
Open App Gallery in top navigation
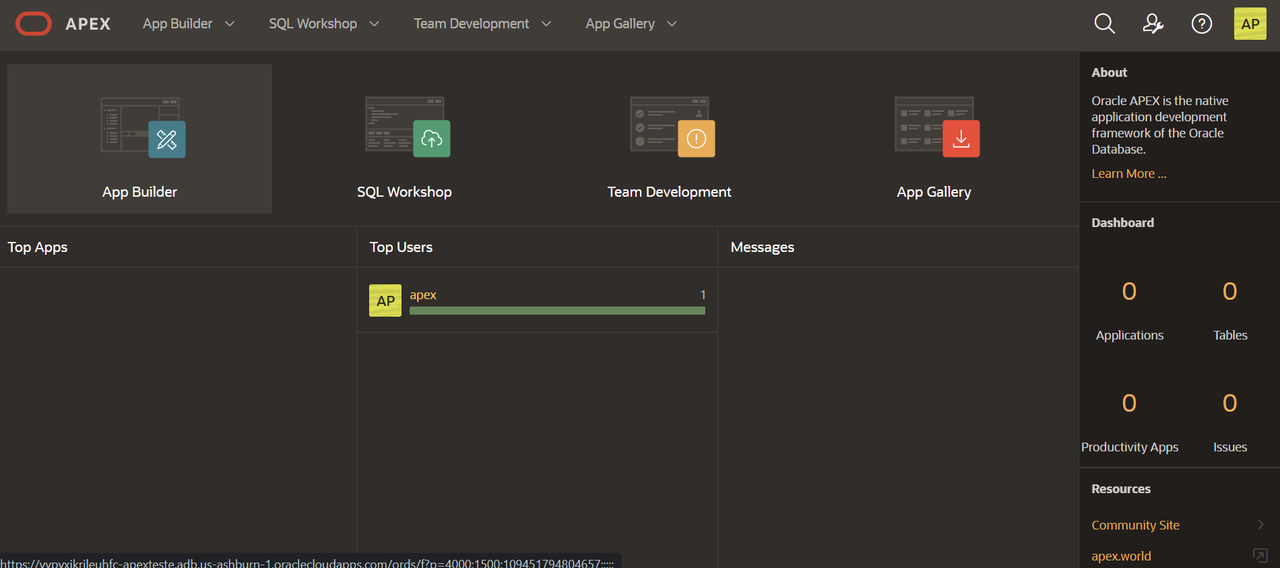[x=620, y=24]
